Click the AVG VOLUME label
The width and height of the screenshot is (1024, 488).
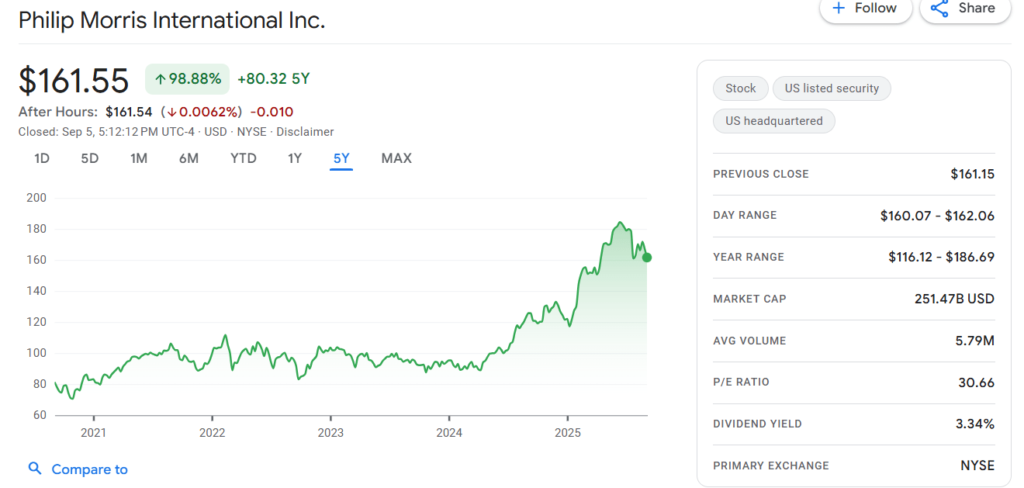click(x=750, y=341)
